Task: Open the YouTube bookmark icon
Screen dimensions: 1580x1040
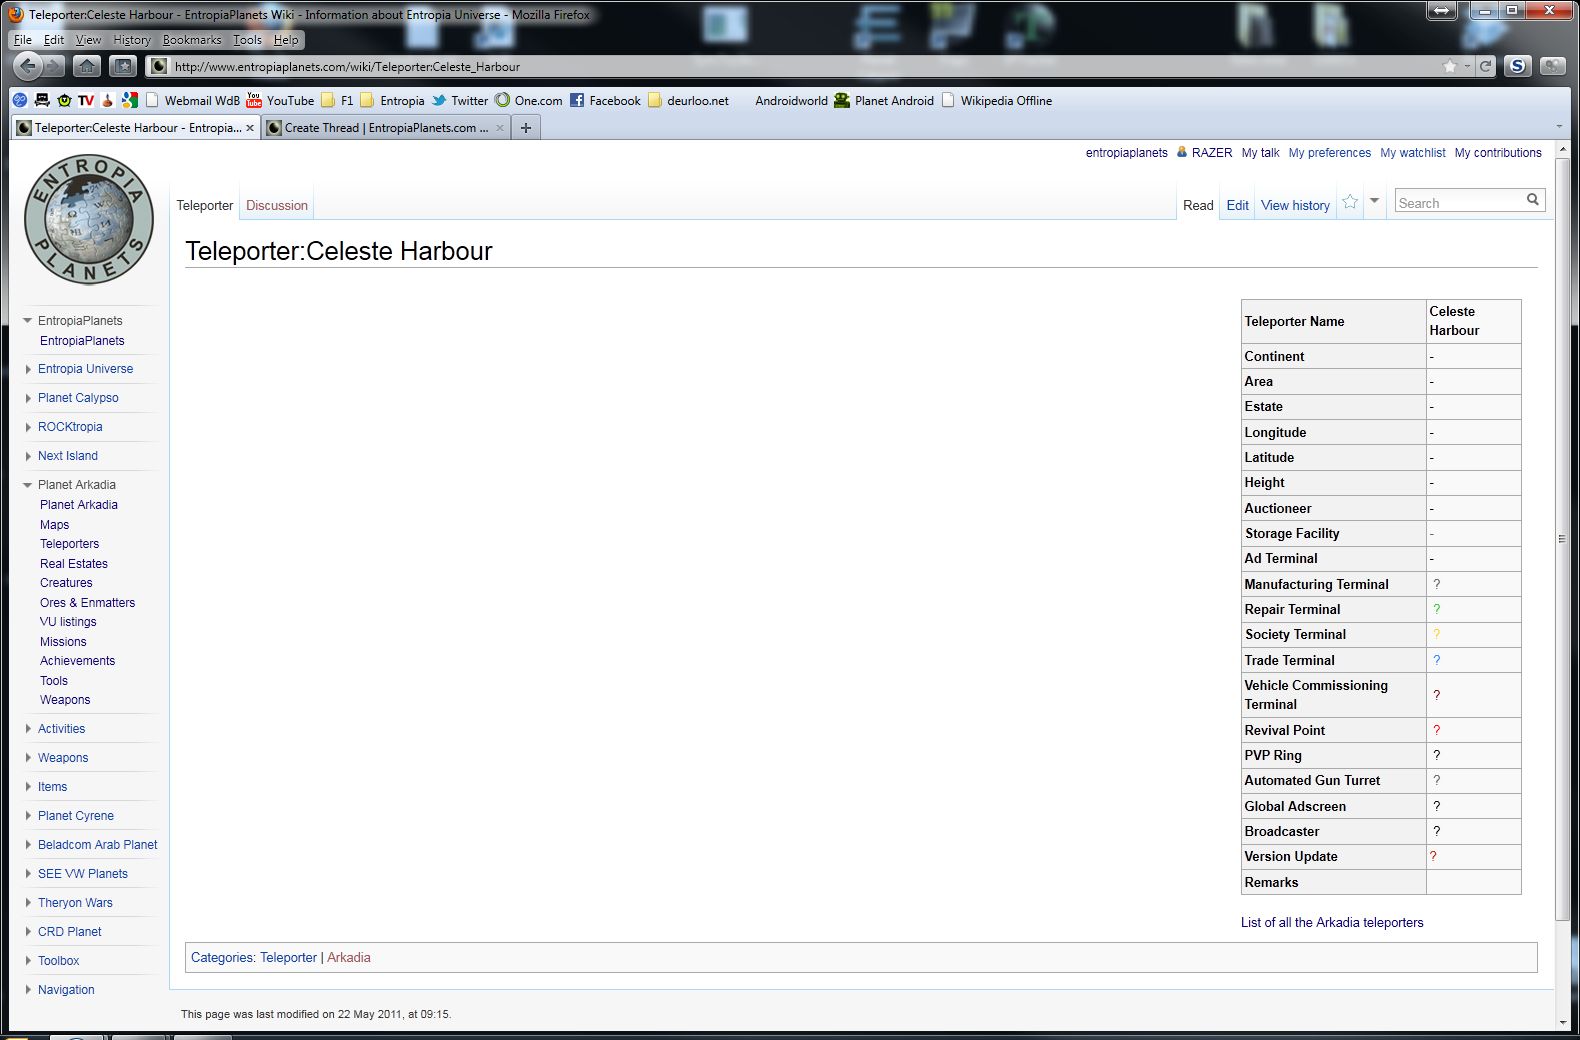Action: click(x=254, y=101)
